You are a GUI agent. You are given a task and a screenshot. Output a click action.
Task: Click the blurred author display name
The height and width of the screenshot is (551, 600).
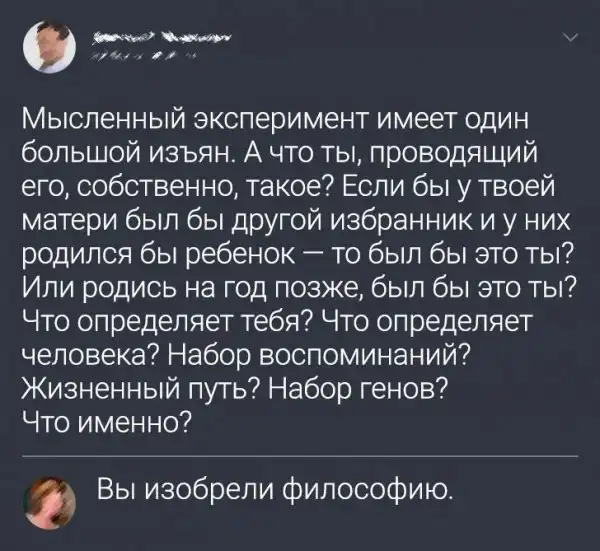[160, 39]
